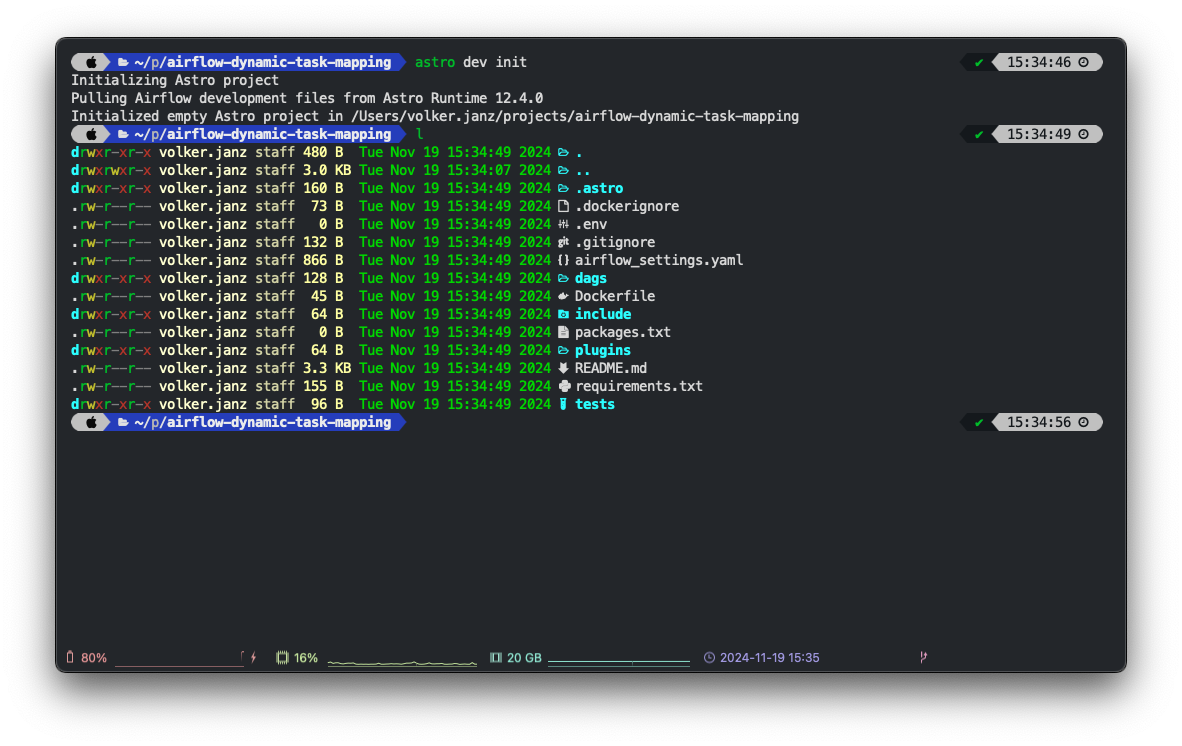Click the git icon beside .gitignore
The image size is (1182, 746).
(563, 242)
